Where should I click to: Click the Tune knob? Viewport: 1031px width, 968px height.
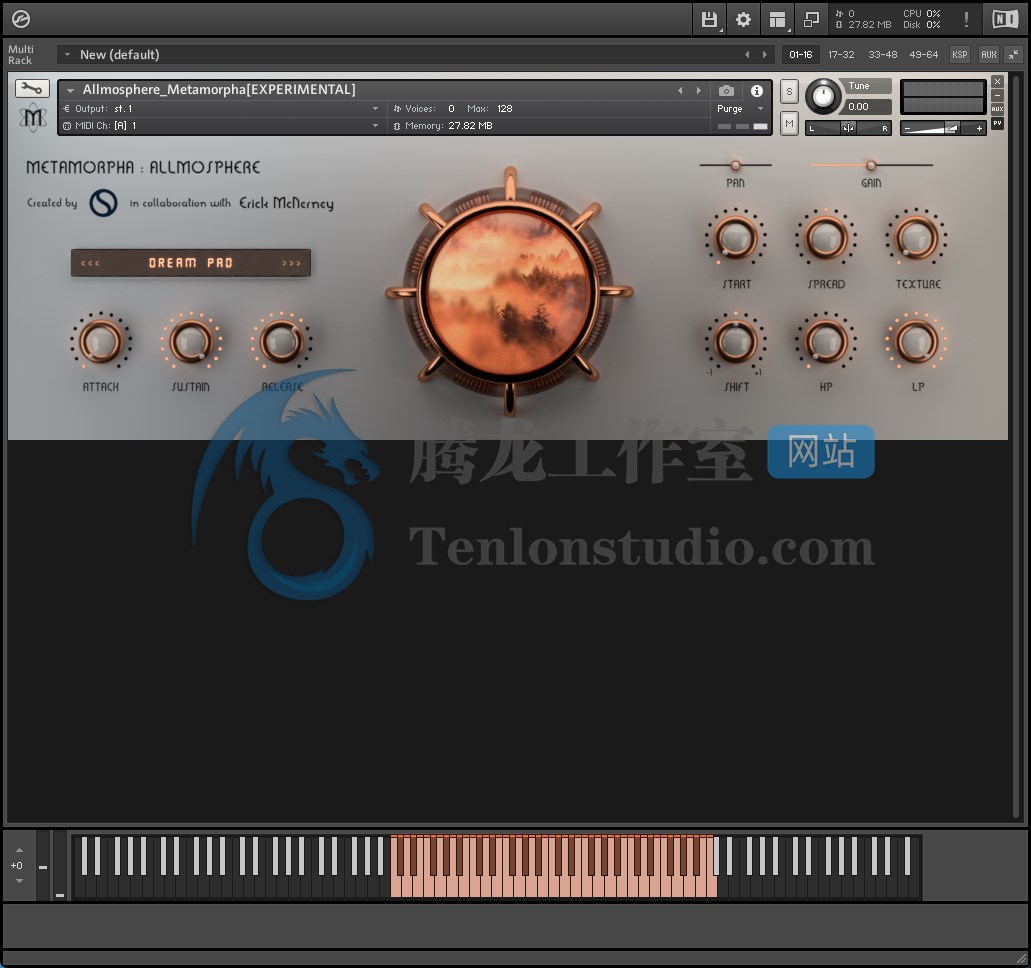823,97
